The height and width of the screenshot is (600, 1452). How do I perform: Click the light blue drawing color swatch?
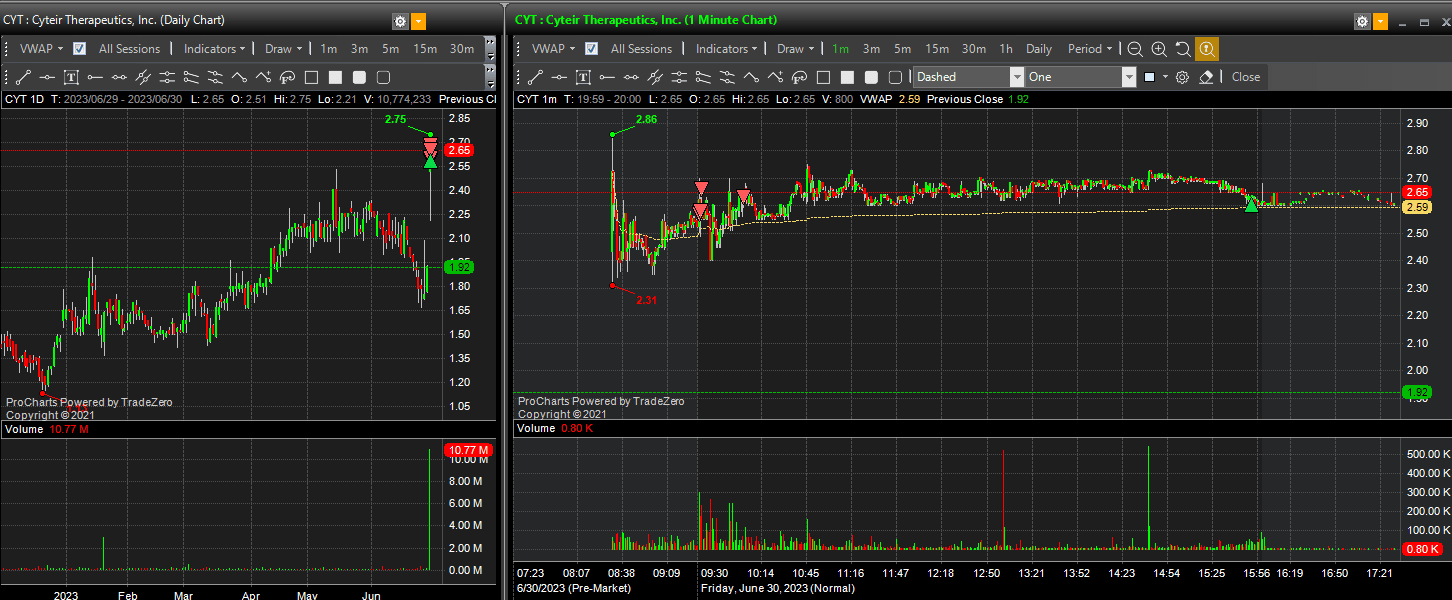pyautogui.click(x=1150, y=77)
